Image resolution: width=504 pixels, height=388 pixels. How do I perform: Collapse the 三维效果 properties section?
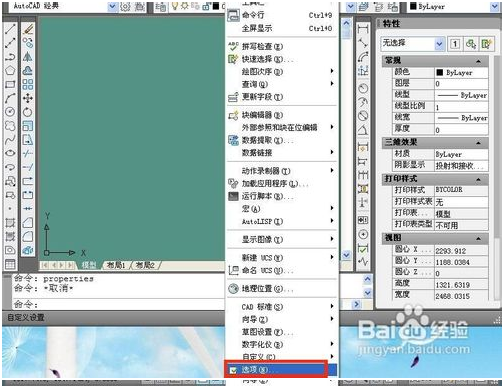click(478, 143)
